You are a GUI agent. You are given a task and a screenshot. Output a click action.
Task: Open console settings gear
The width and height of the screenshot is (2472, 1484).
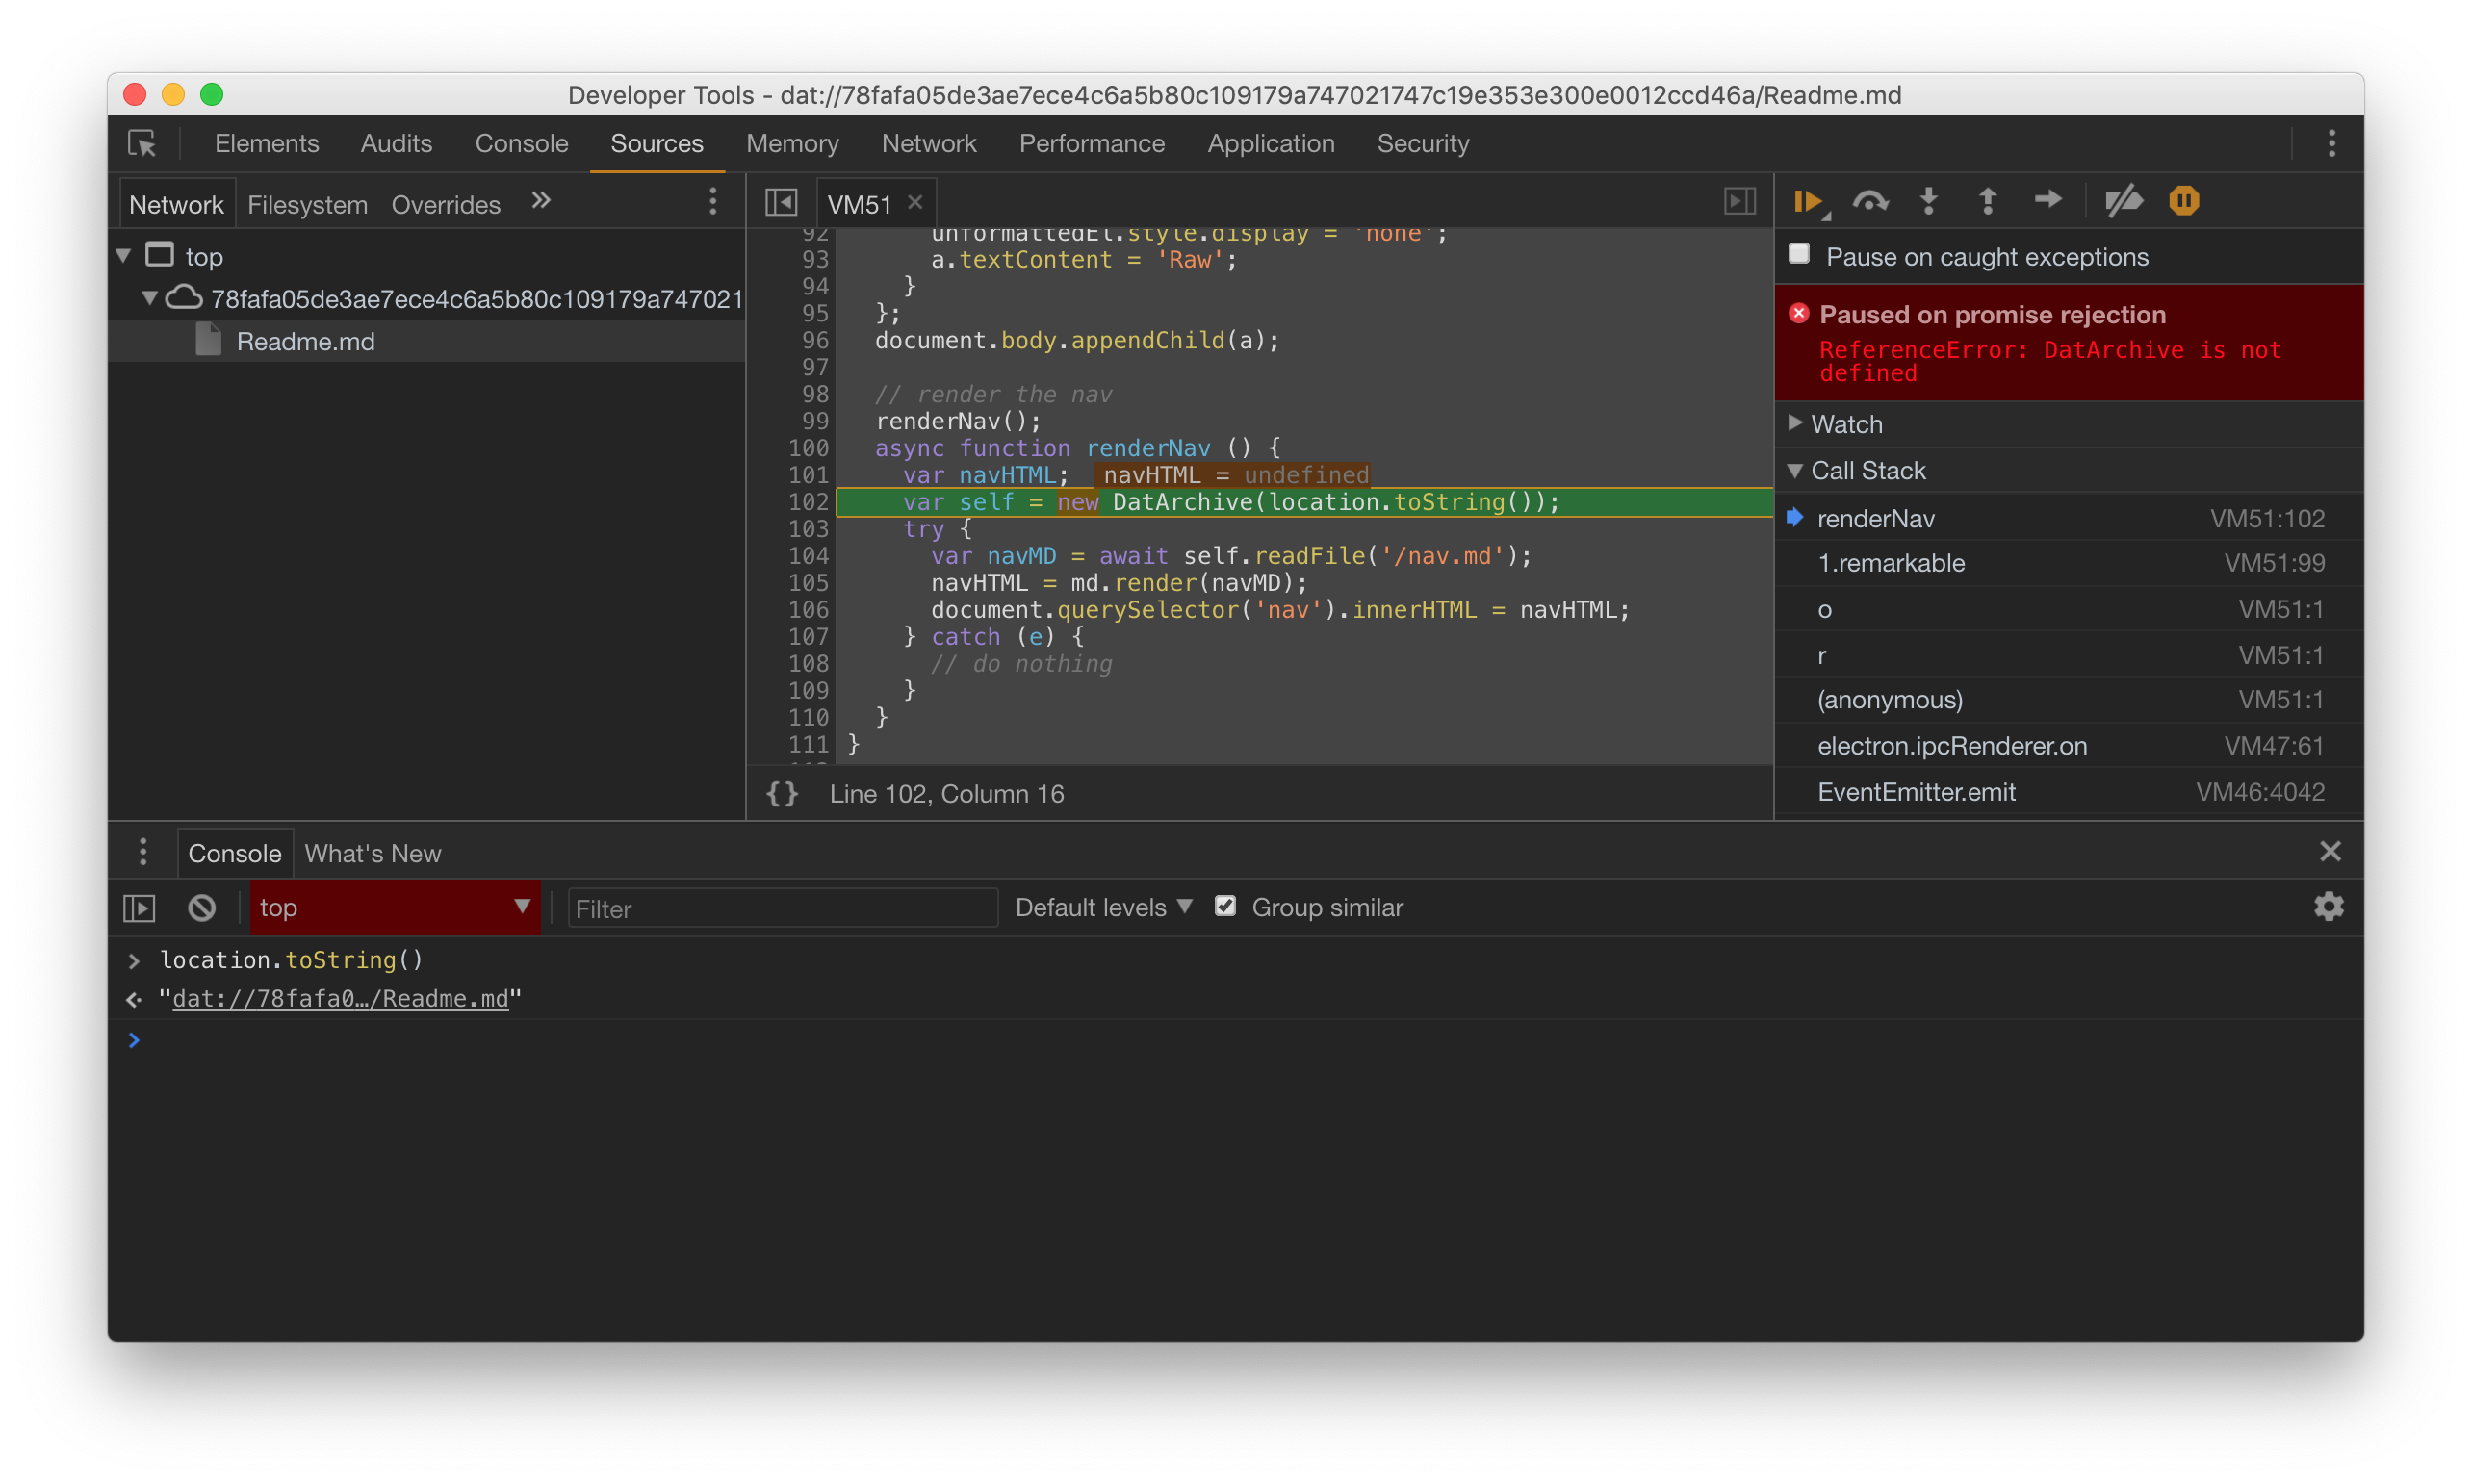coord(2329,907)
